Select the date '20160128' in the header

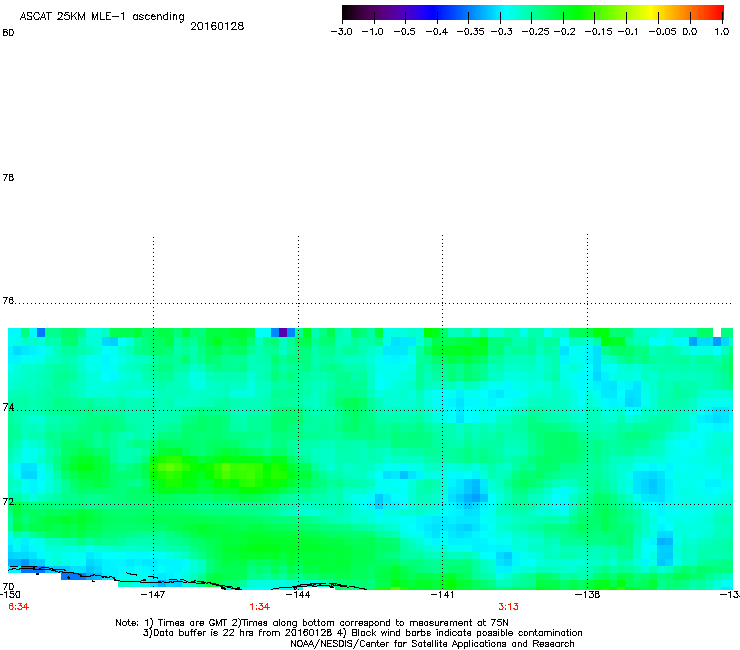tap(217, 26)
